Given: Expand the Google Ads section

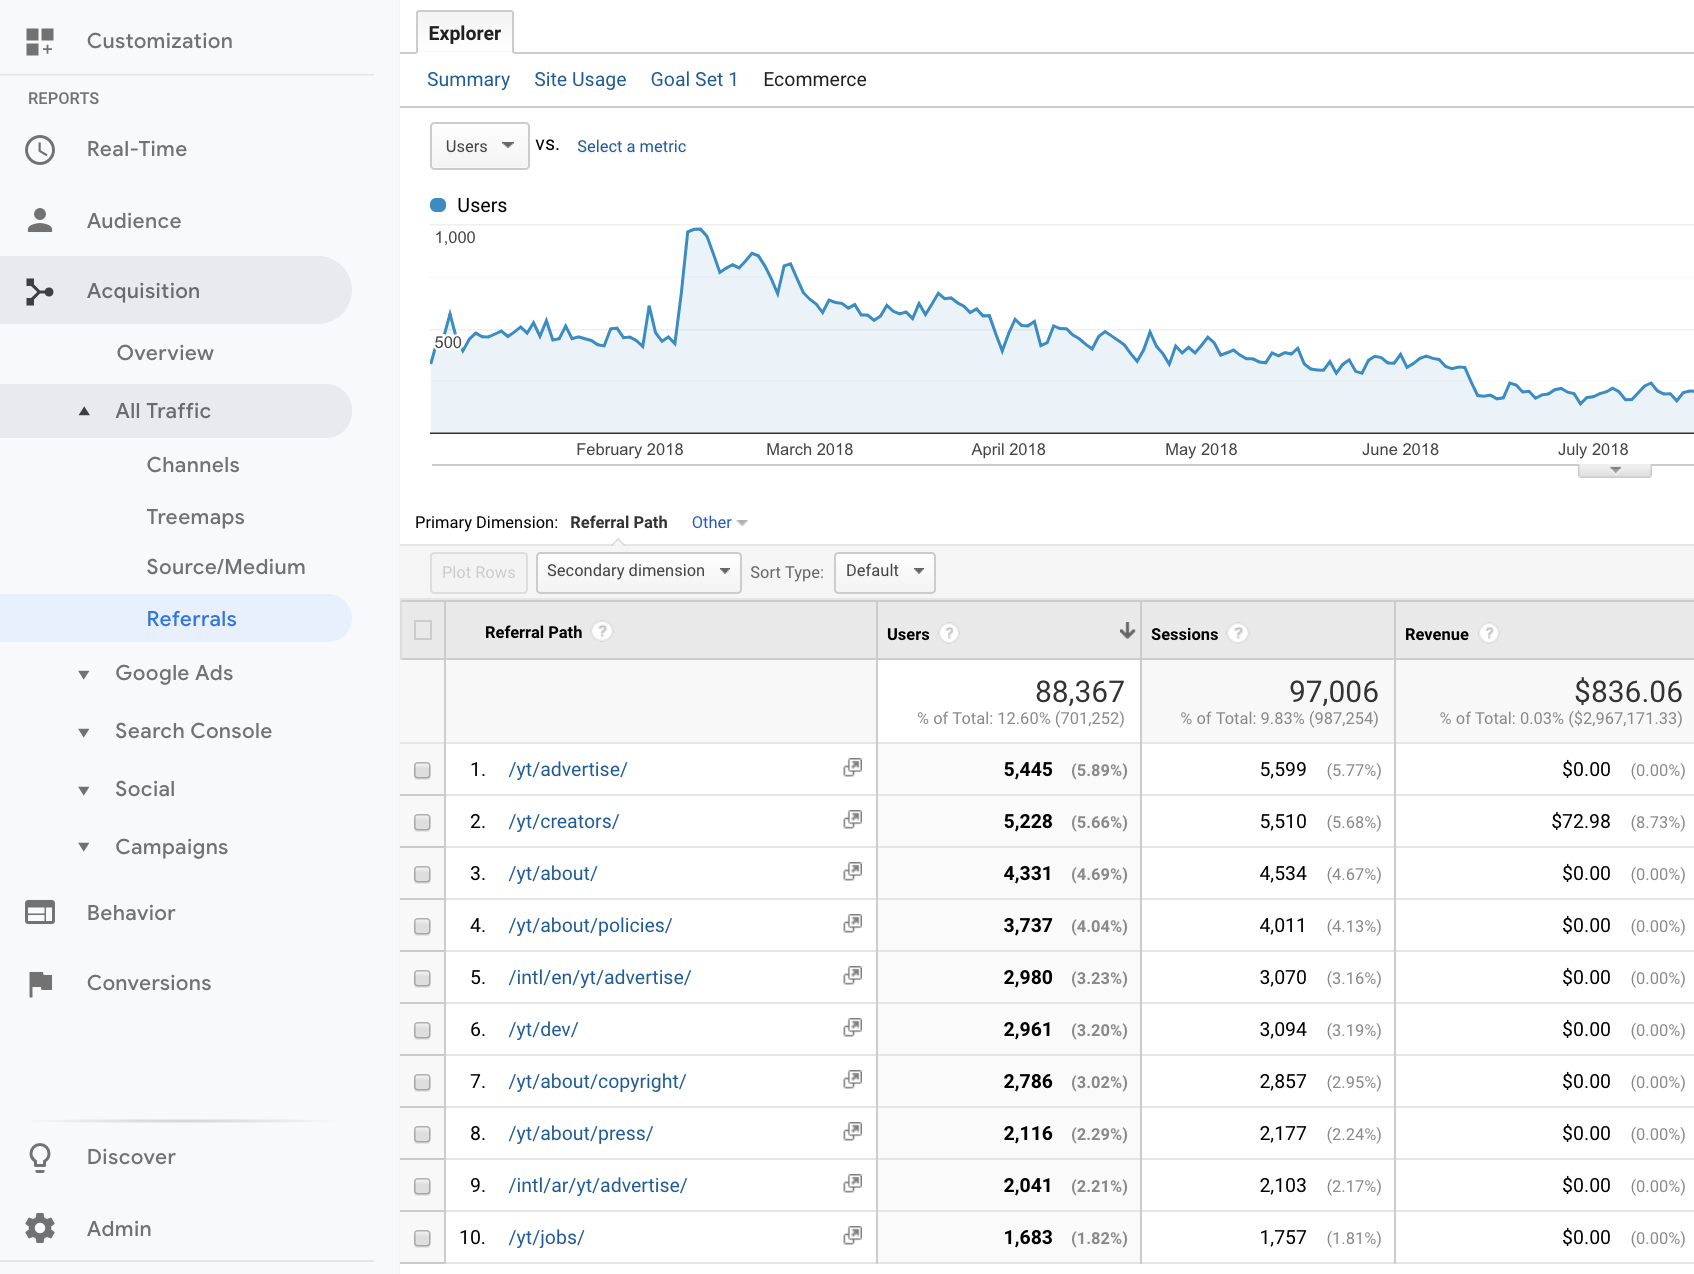Looking at the screenshot, I should click(x=84, y=674).
